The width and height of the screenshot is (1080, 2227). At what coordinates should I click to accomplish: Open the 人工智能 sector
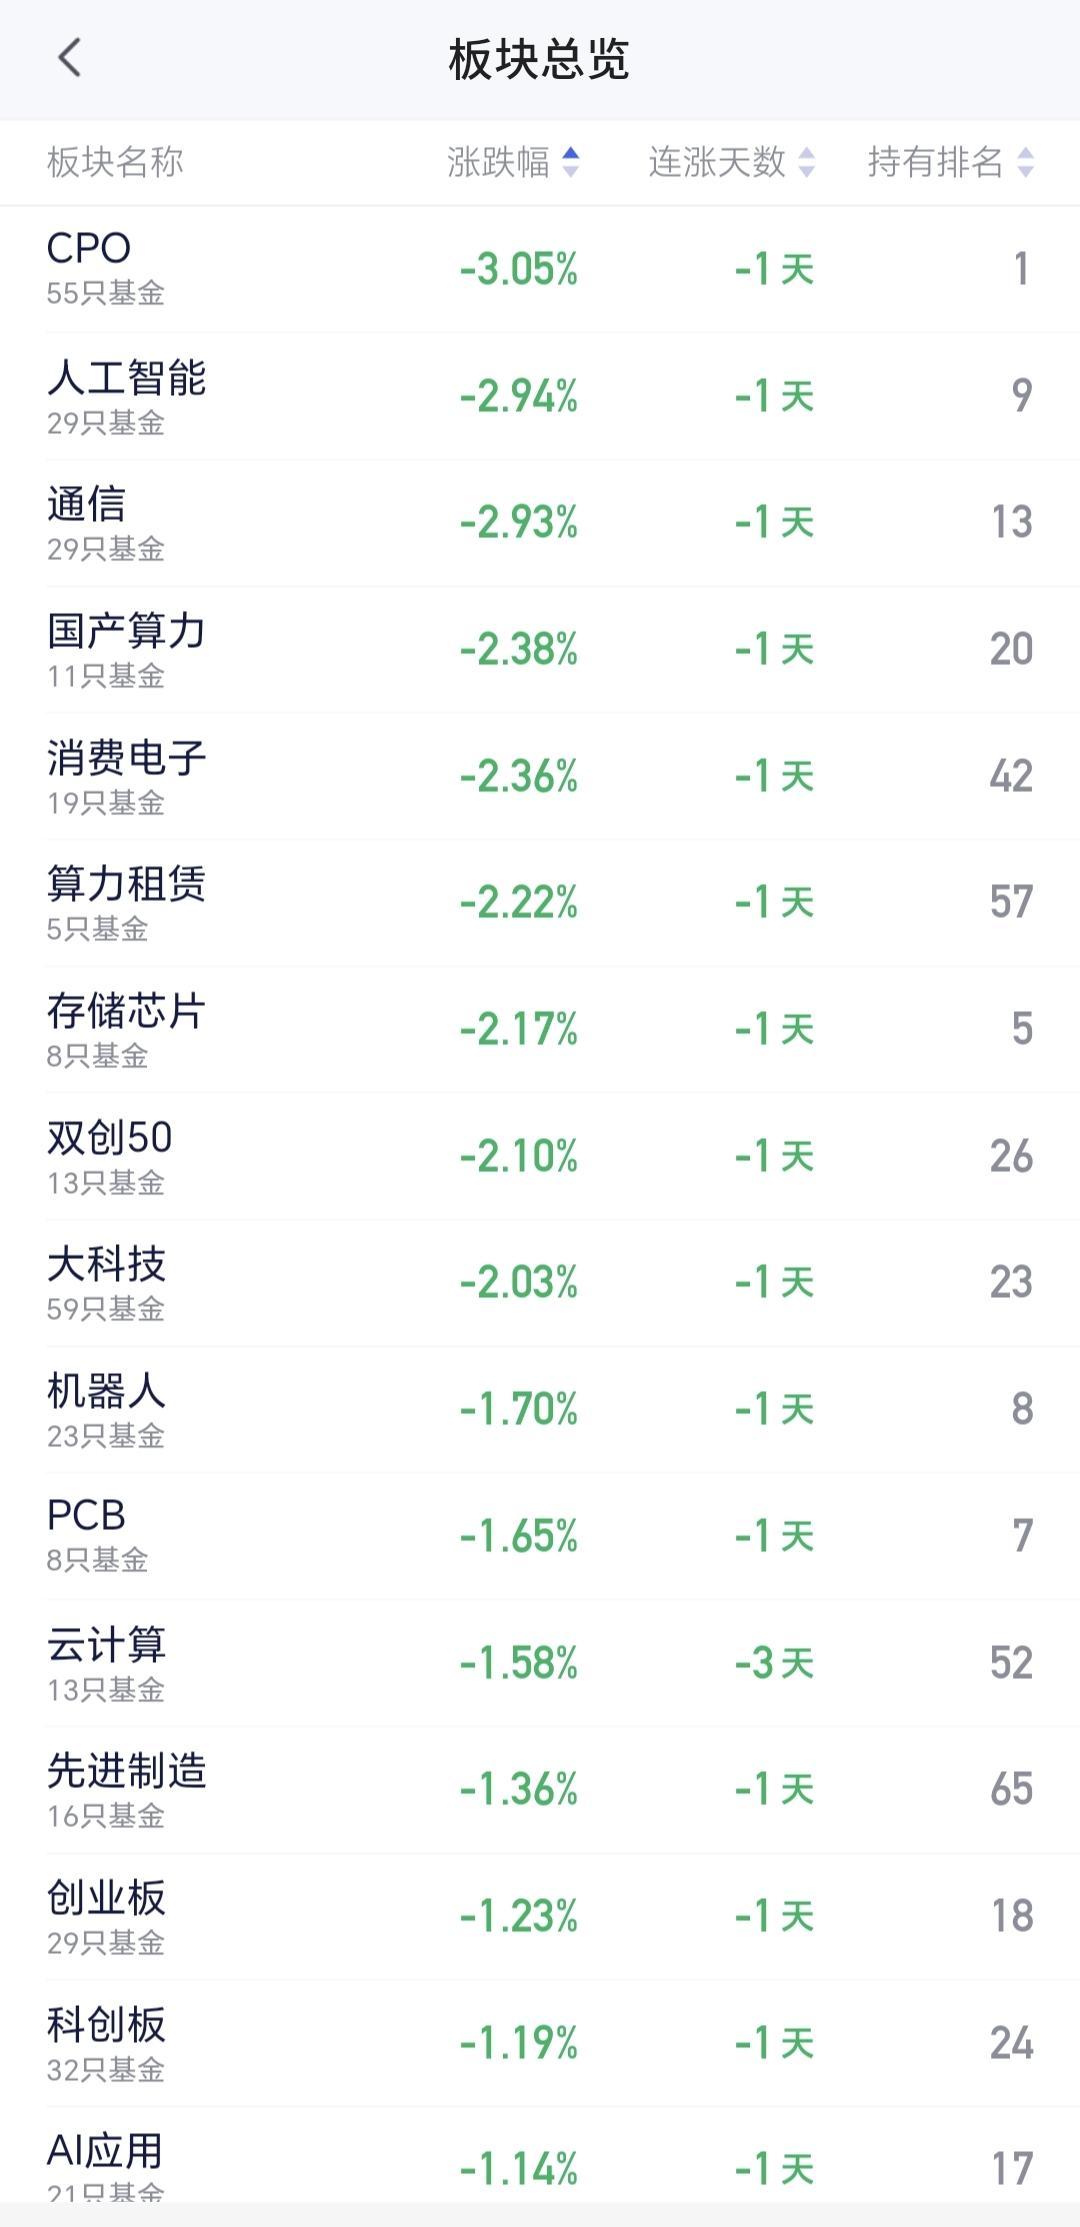(540, 396)
